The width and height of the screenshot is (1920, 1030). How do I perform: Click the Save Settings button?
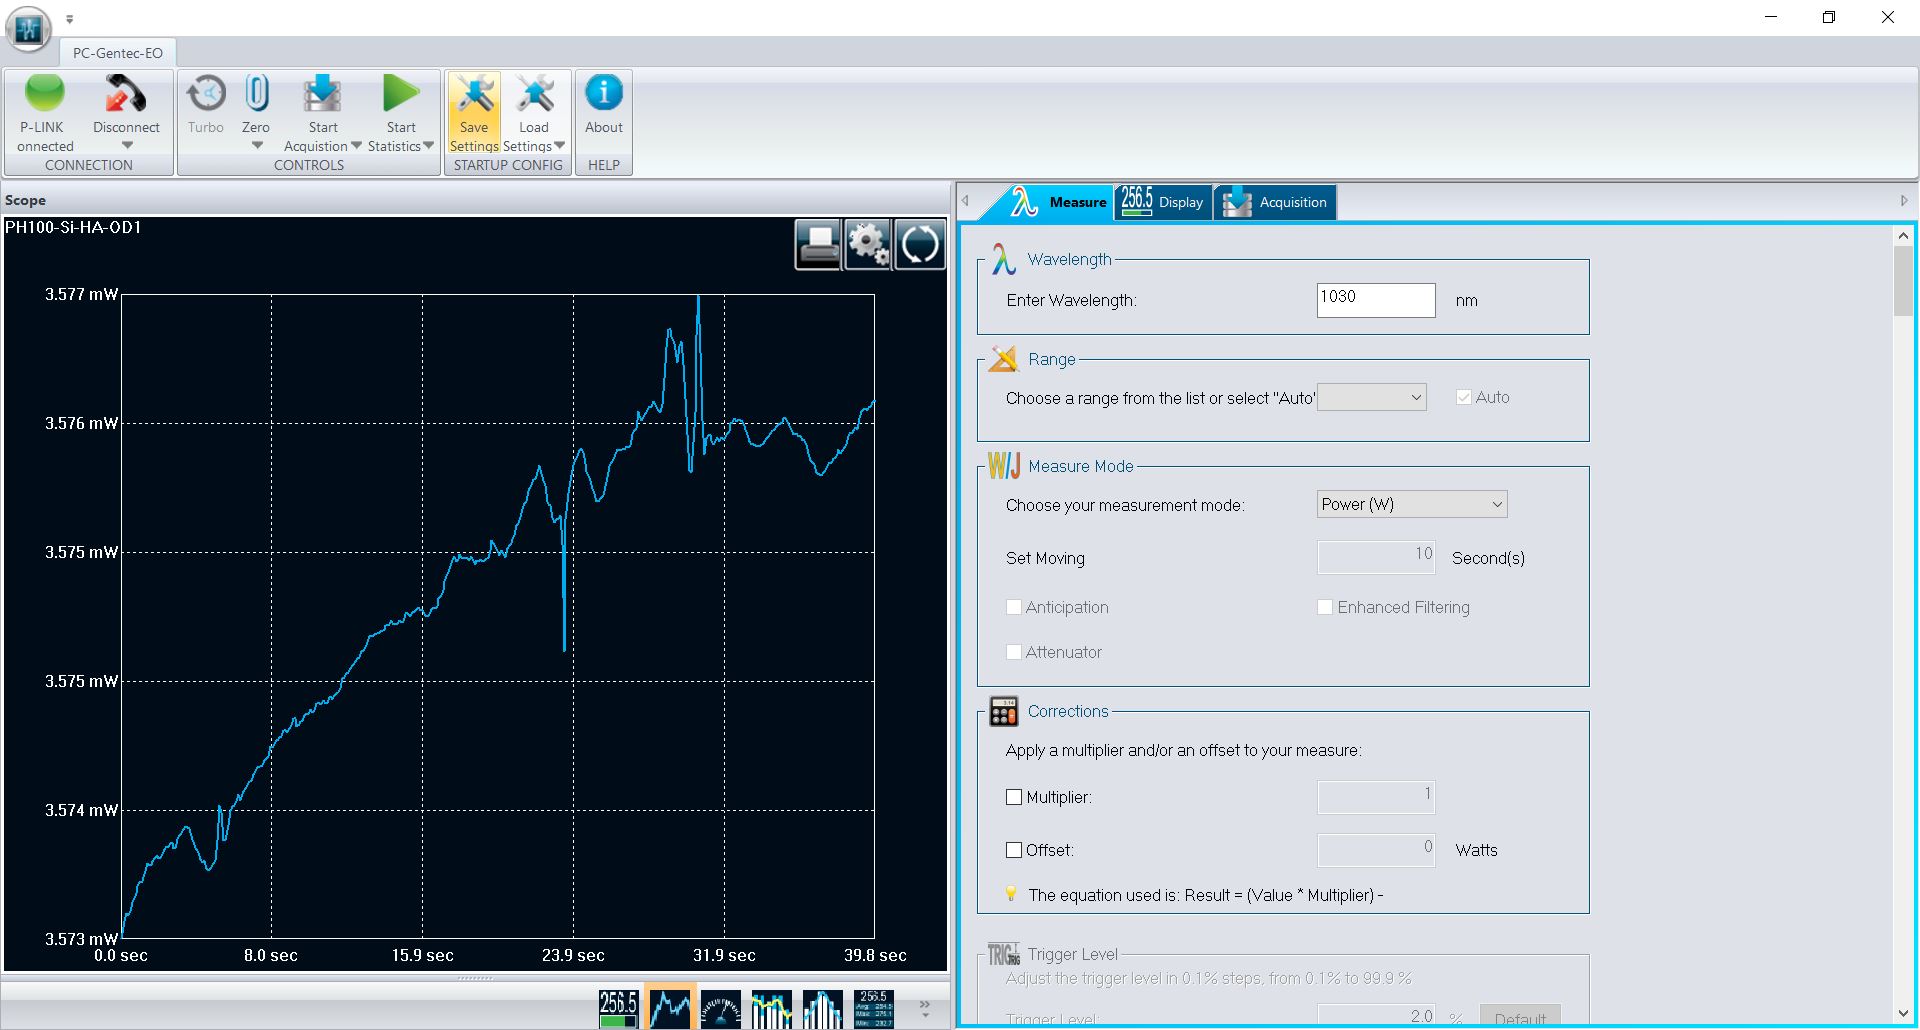tap(474, 112)
